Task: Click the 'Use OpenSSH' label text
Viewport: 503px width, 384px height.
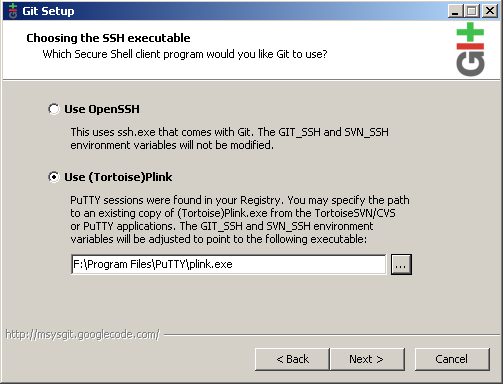Action: pyautogui.click(x=102, y=109)
